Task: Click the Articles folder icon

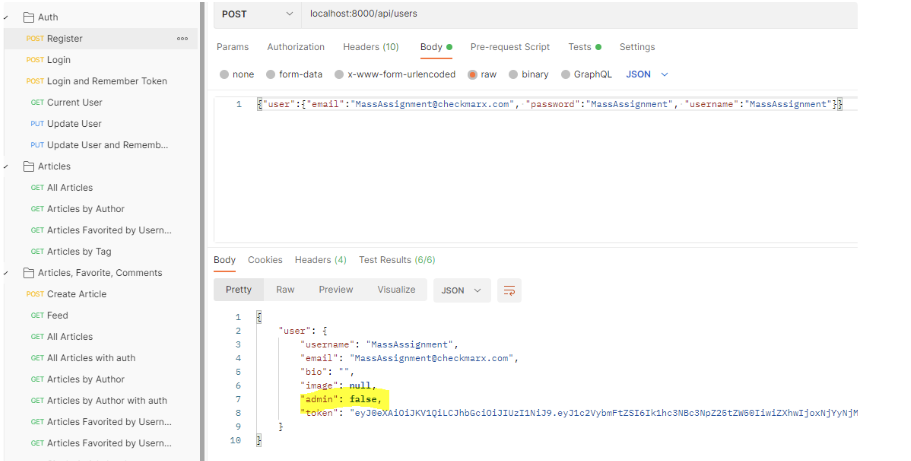Action: (x=28, y=166)
